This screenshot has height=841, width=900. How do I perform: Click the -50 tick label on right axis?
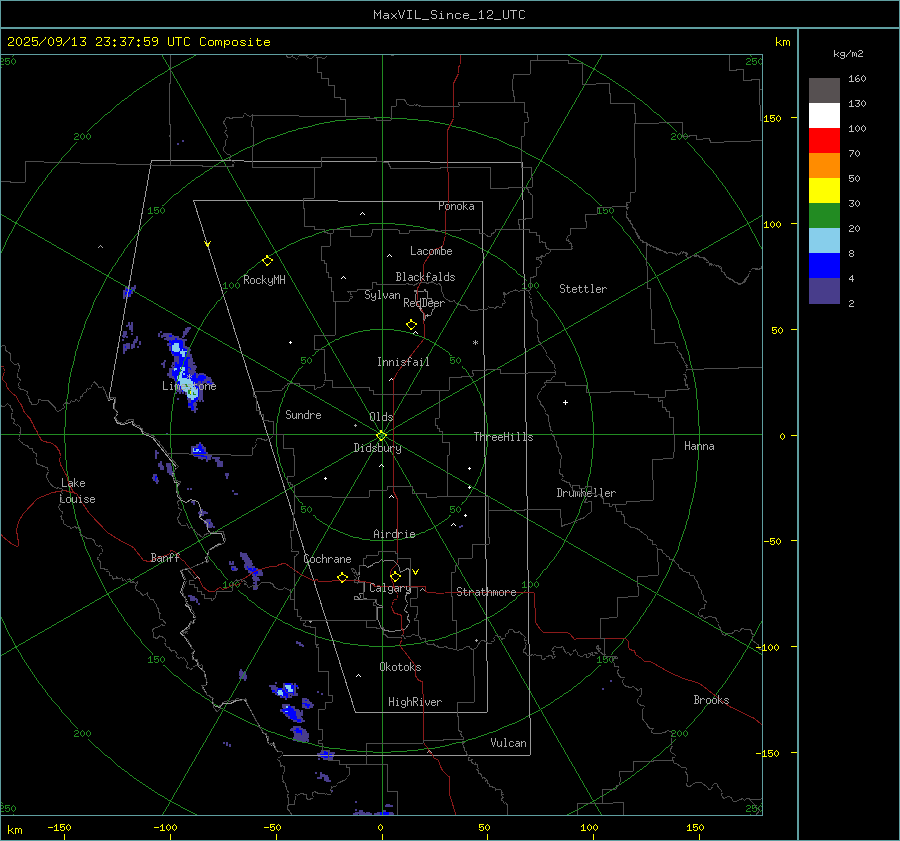pyautogui.click(x=773, y=541)
